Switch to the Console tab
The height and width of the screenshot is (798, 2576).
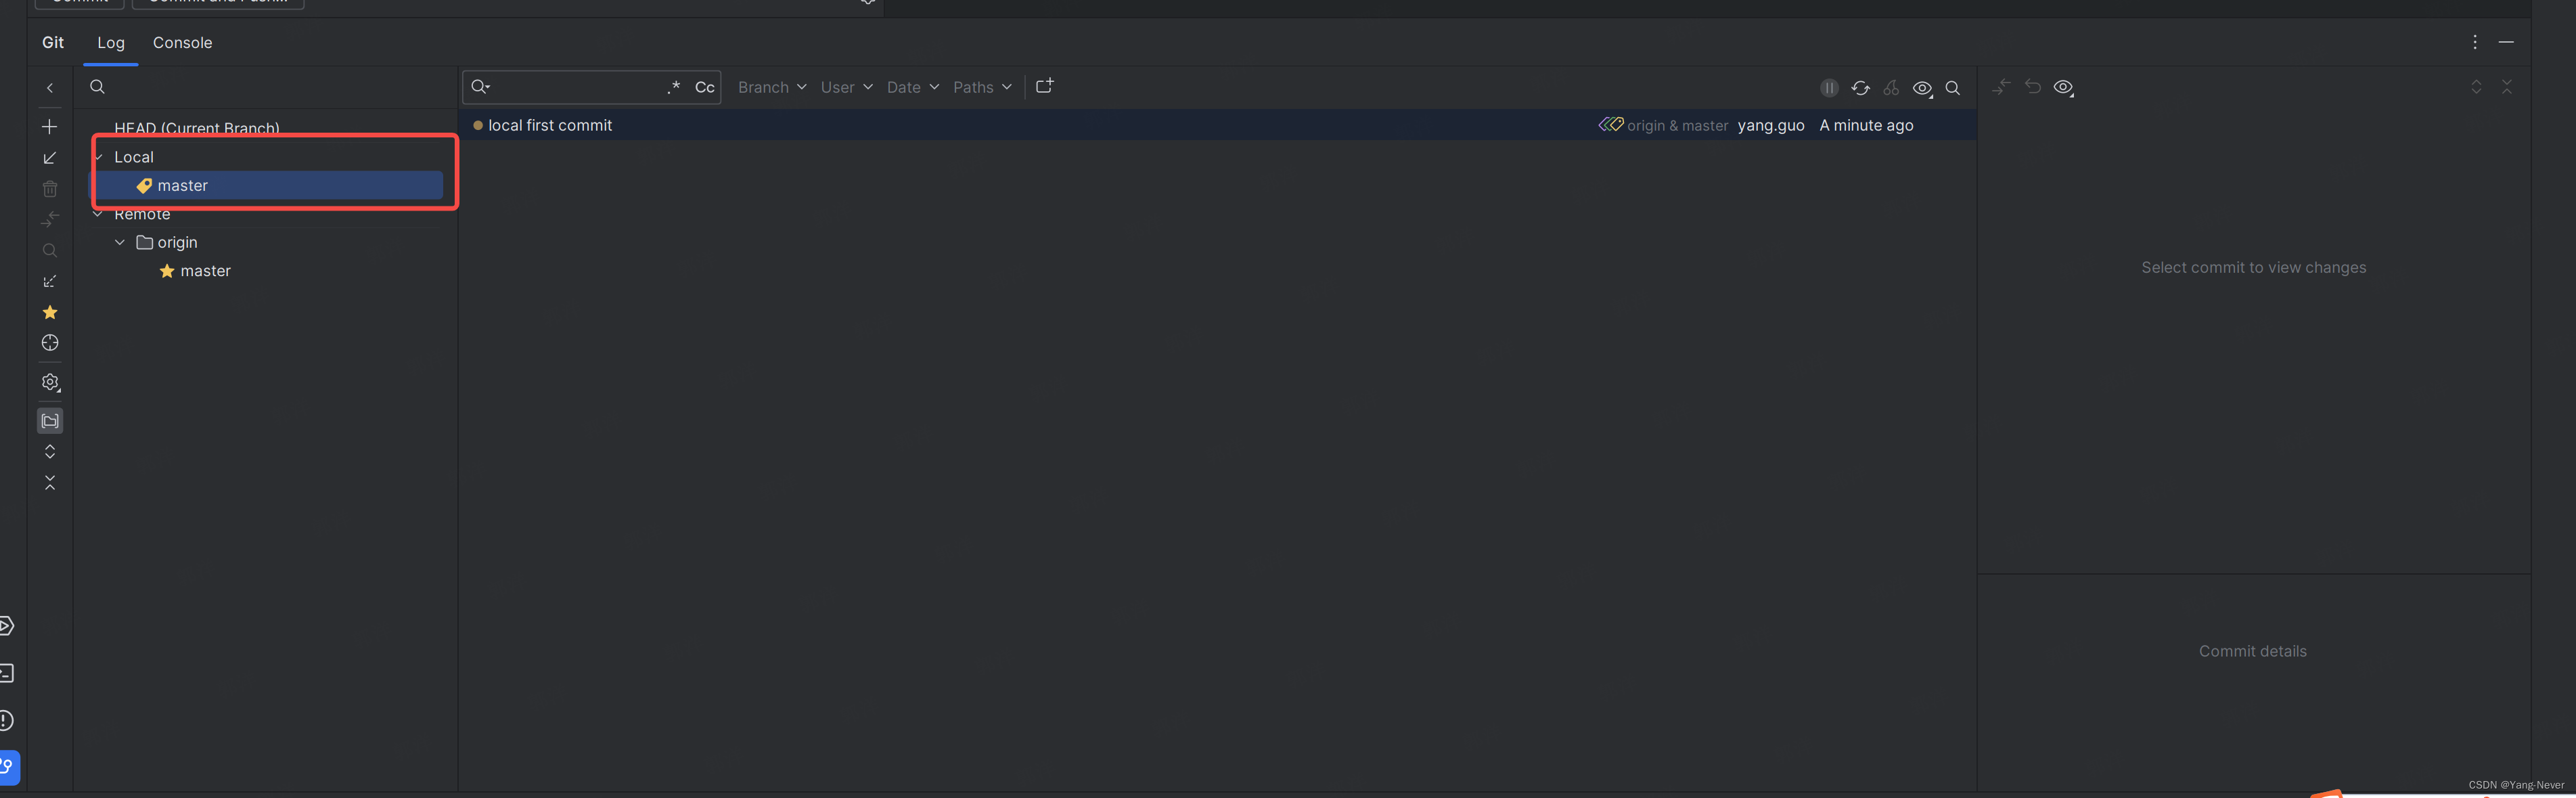(x=182, y=43)
